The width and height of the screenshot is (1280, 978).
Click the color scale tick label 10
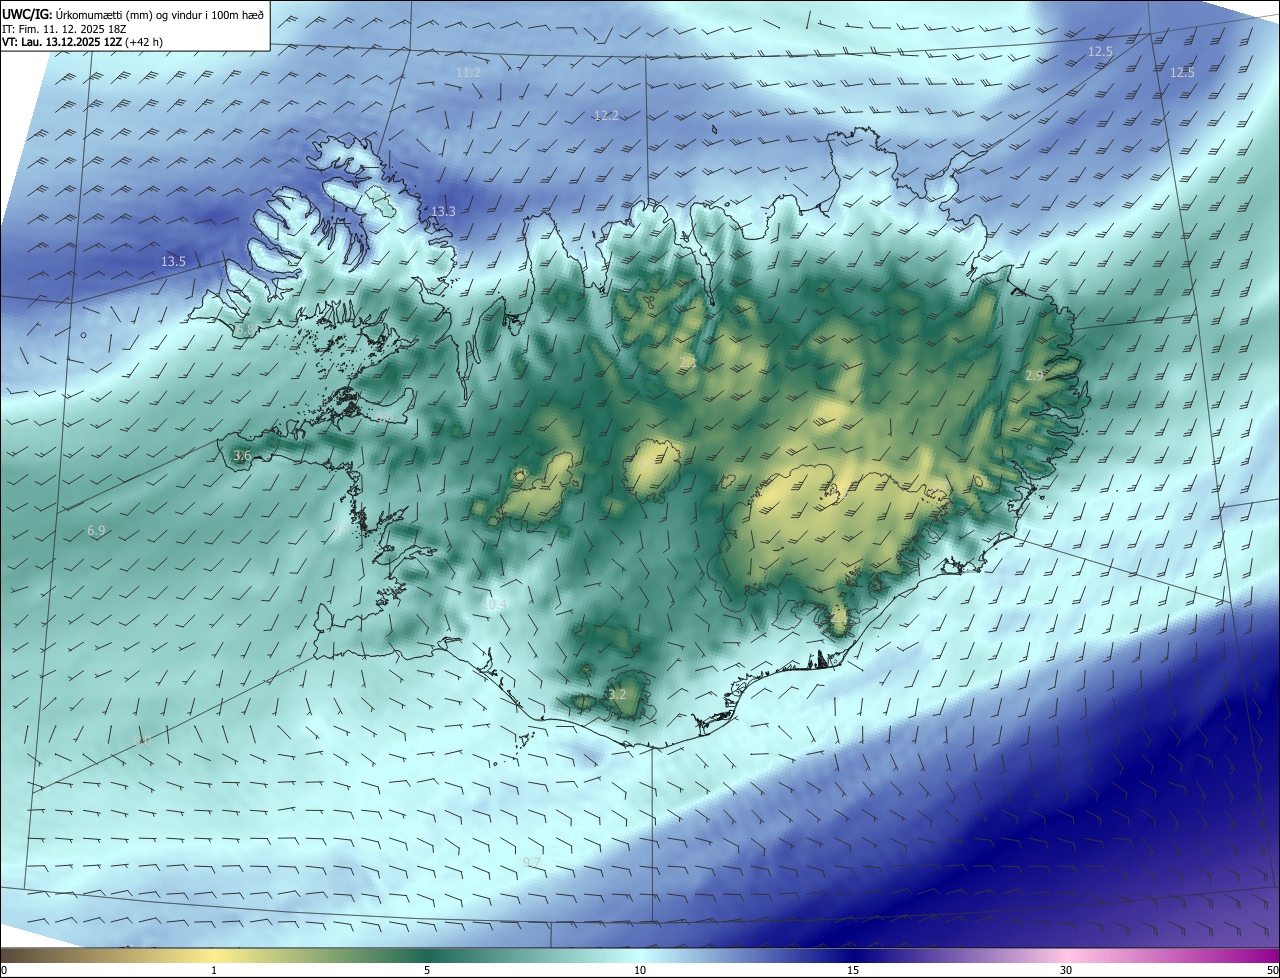640,970
